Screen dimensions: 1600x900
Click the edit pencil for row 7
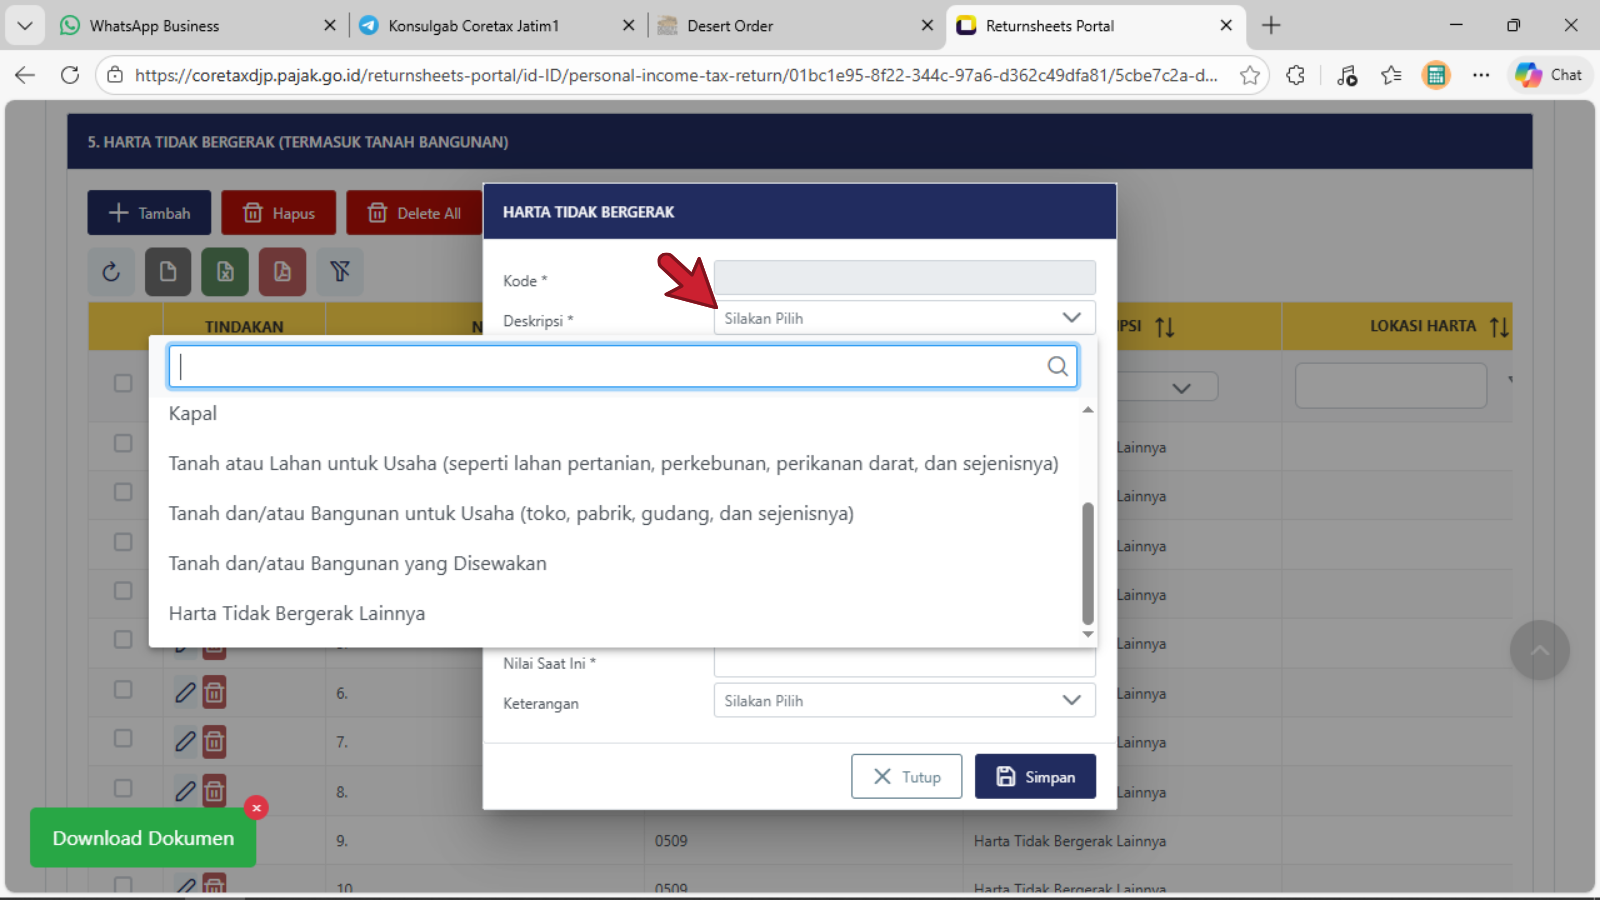(x=185, y=742)
